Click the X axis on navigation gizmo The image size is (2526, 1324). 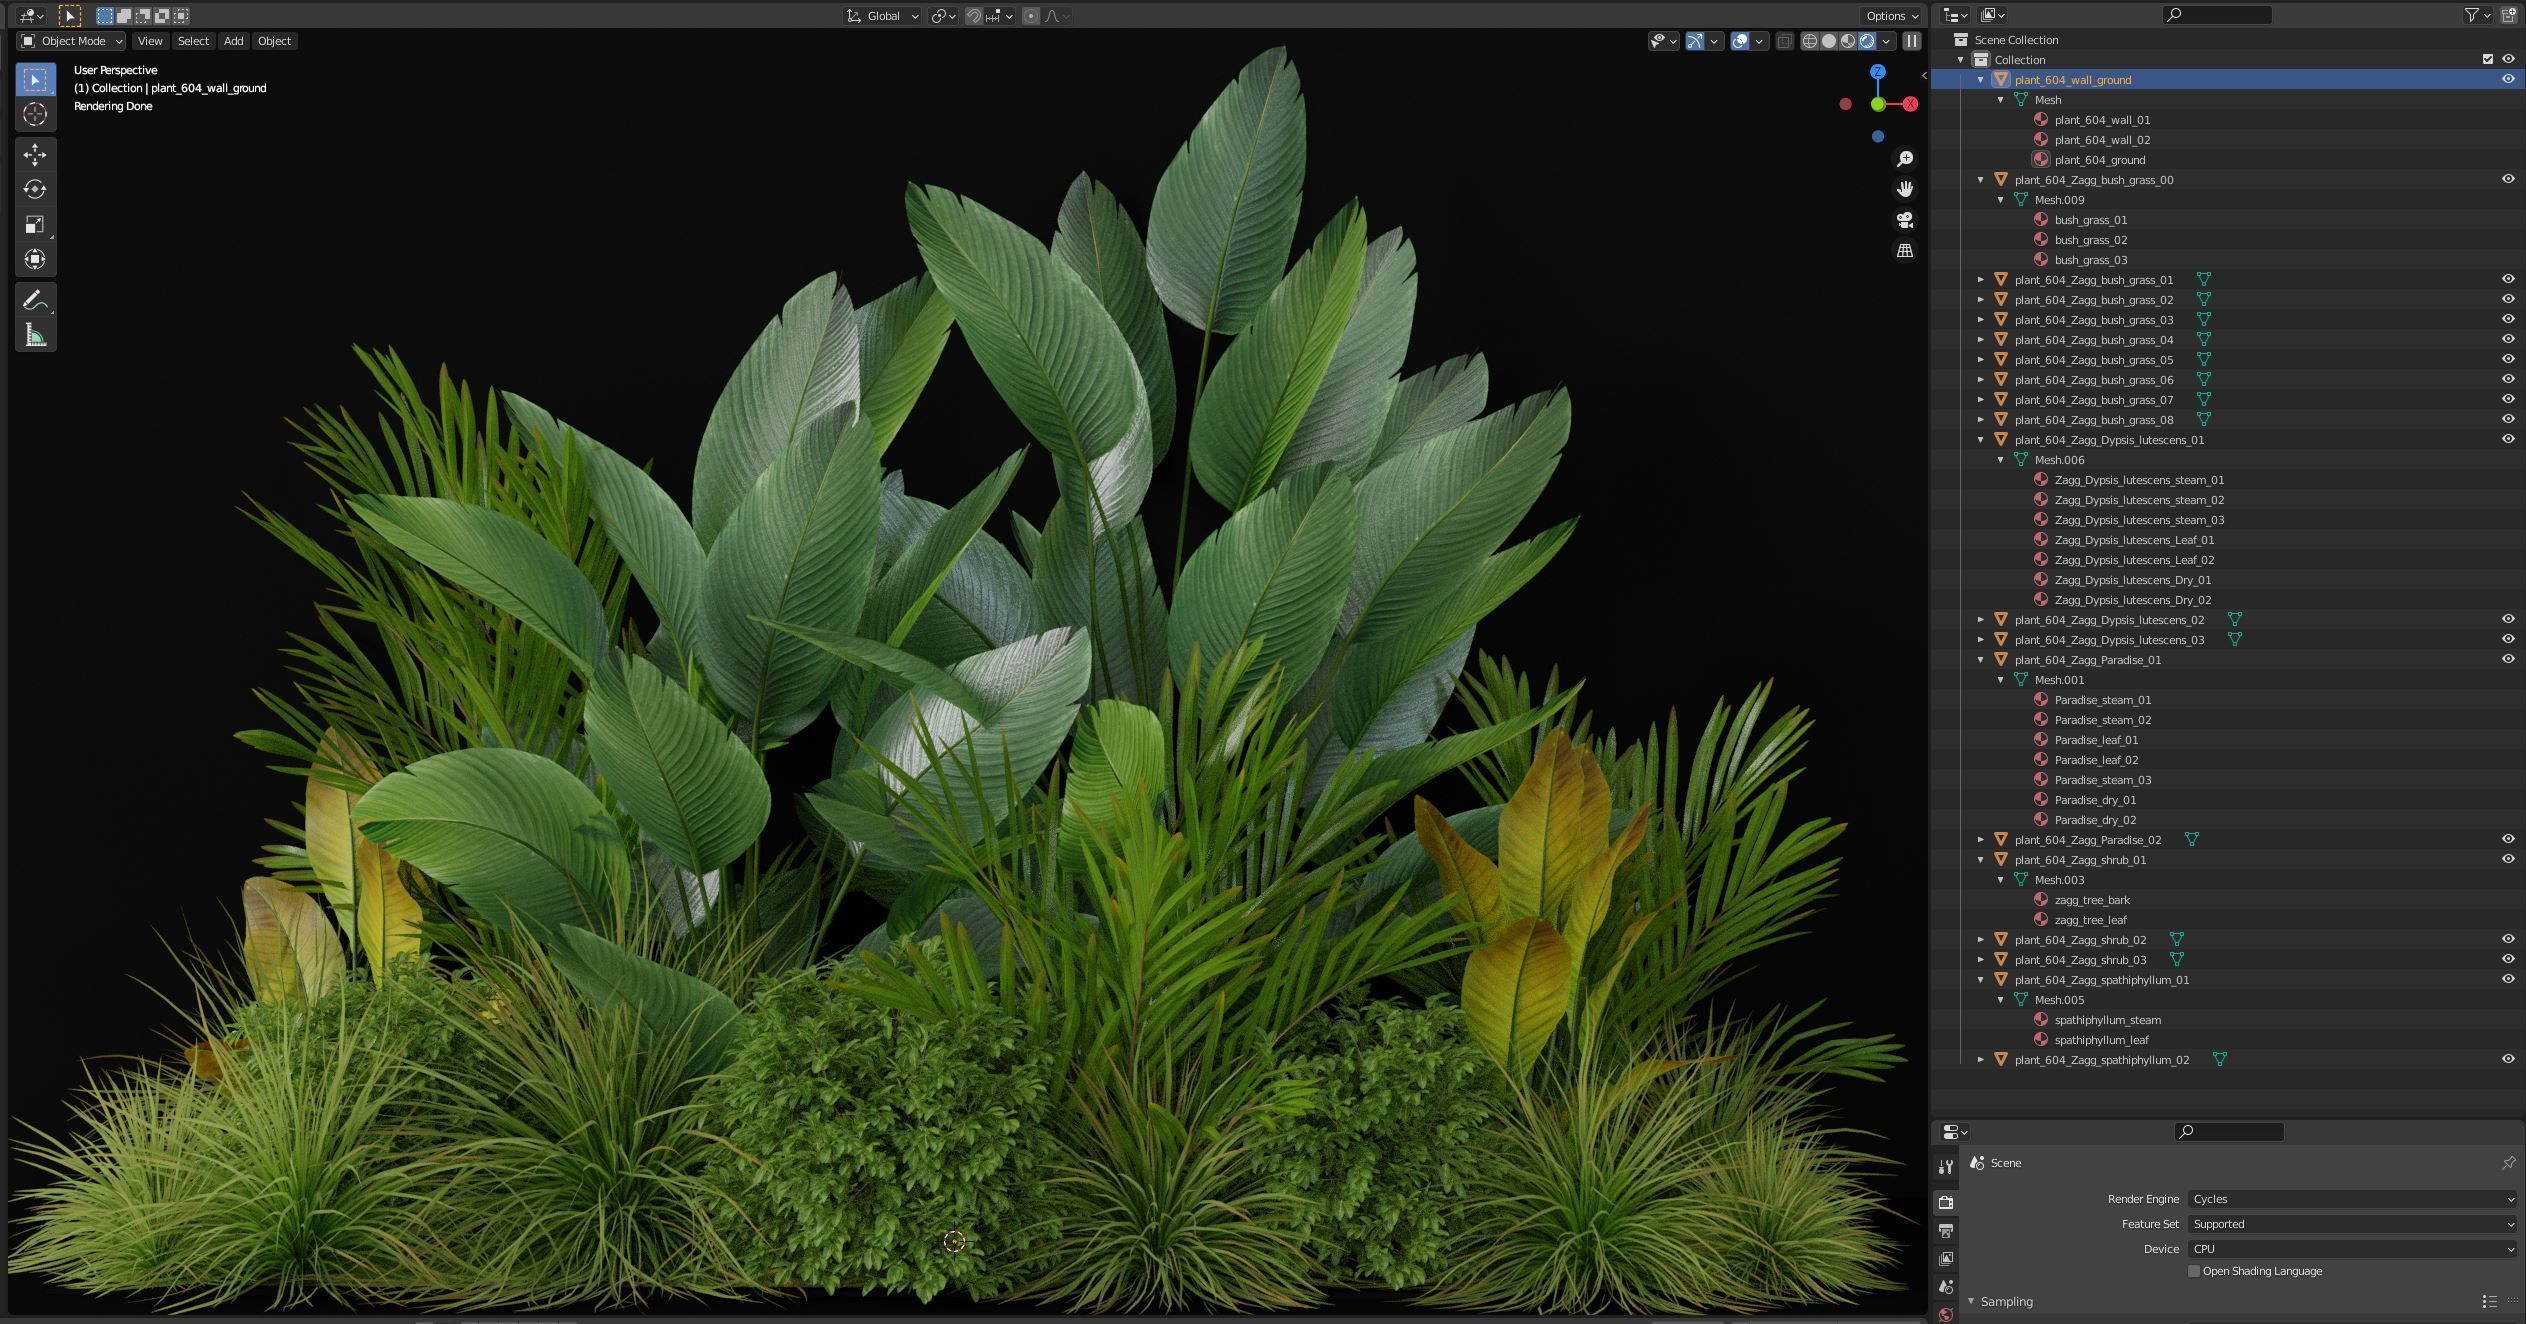[x=1910, y=104]
